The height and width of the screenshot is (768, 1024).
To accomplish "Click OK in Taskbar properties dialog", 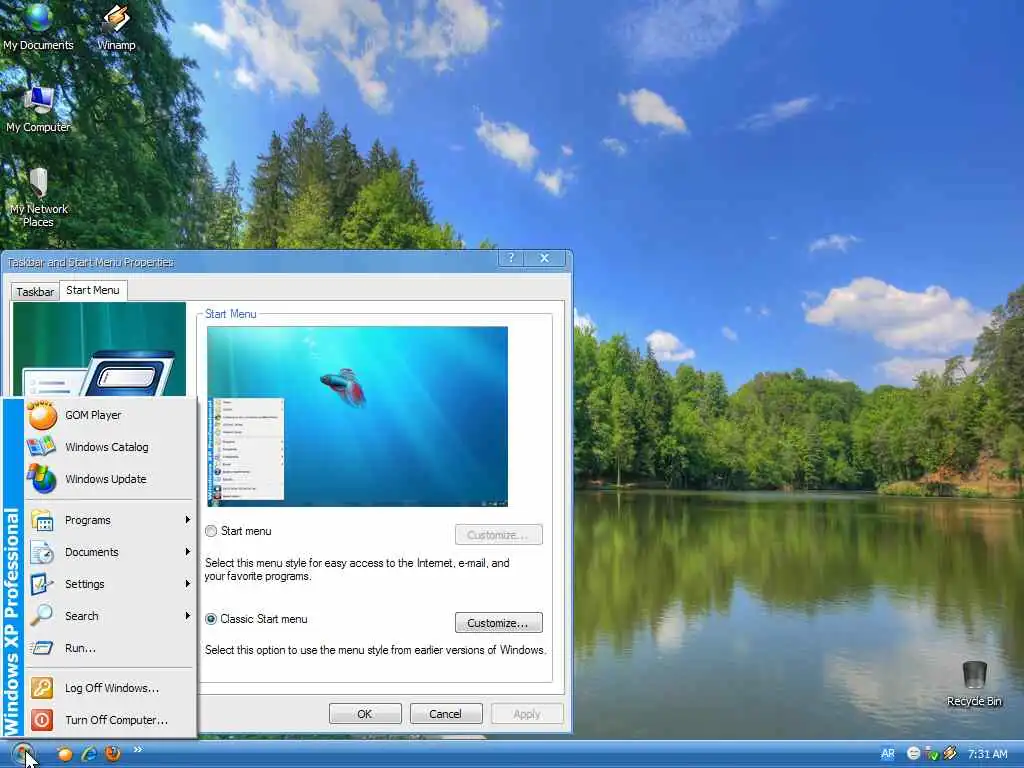I will pos(365,714).
